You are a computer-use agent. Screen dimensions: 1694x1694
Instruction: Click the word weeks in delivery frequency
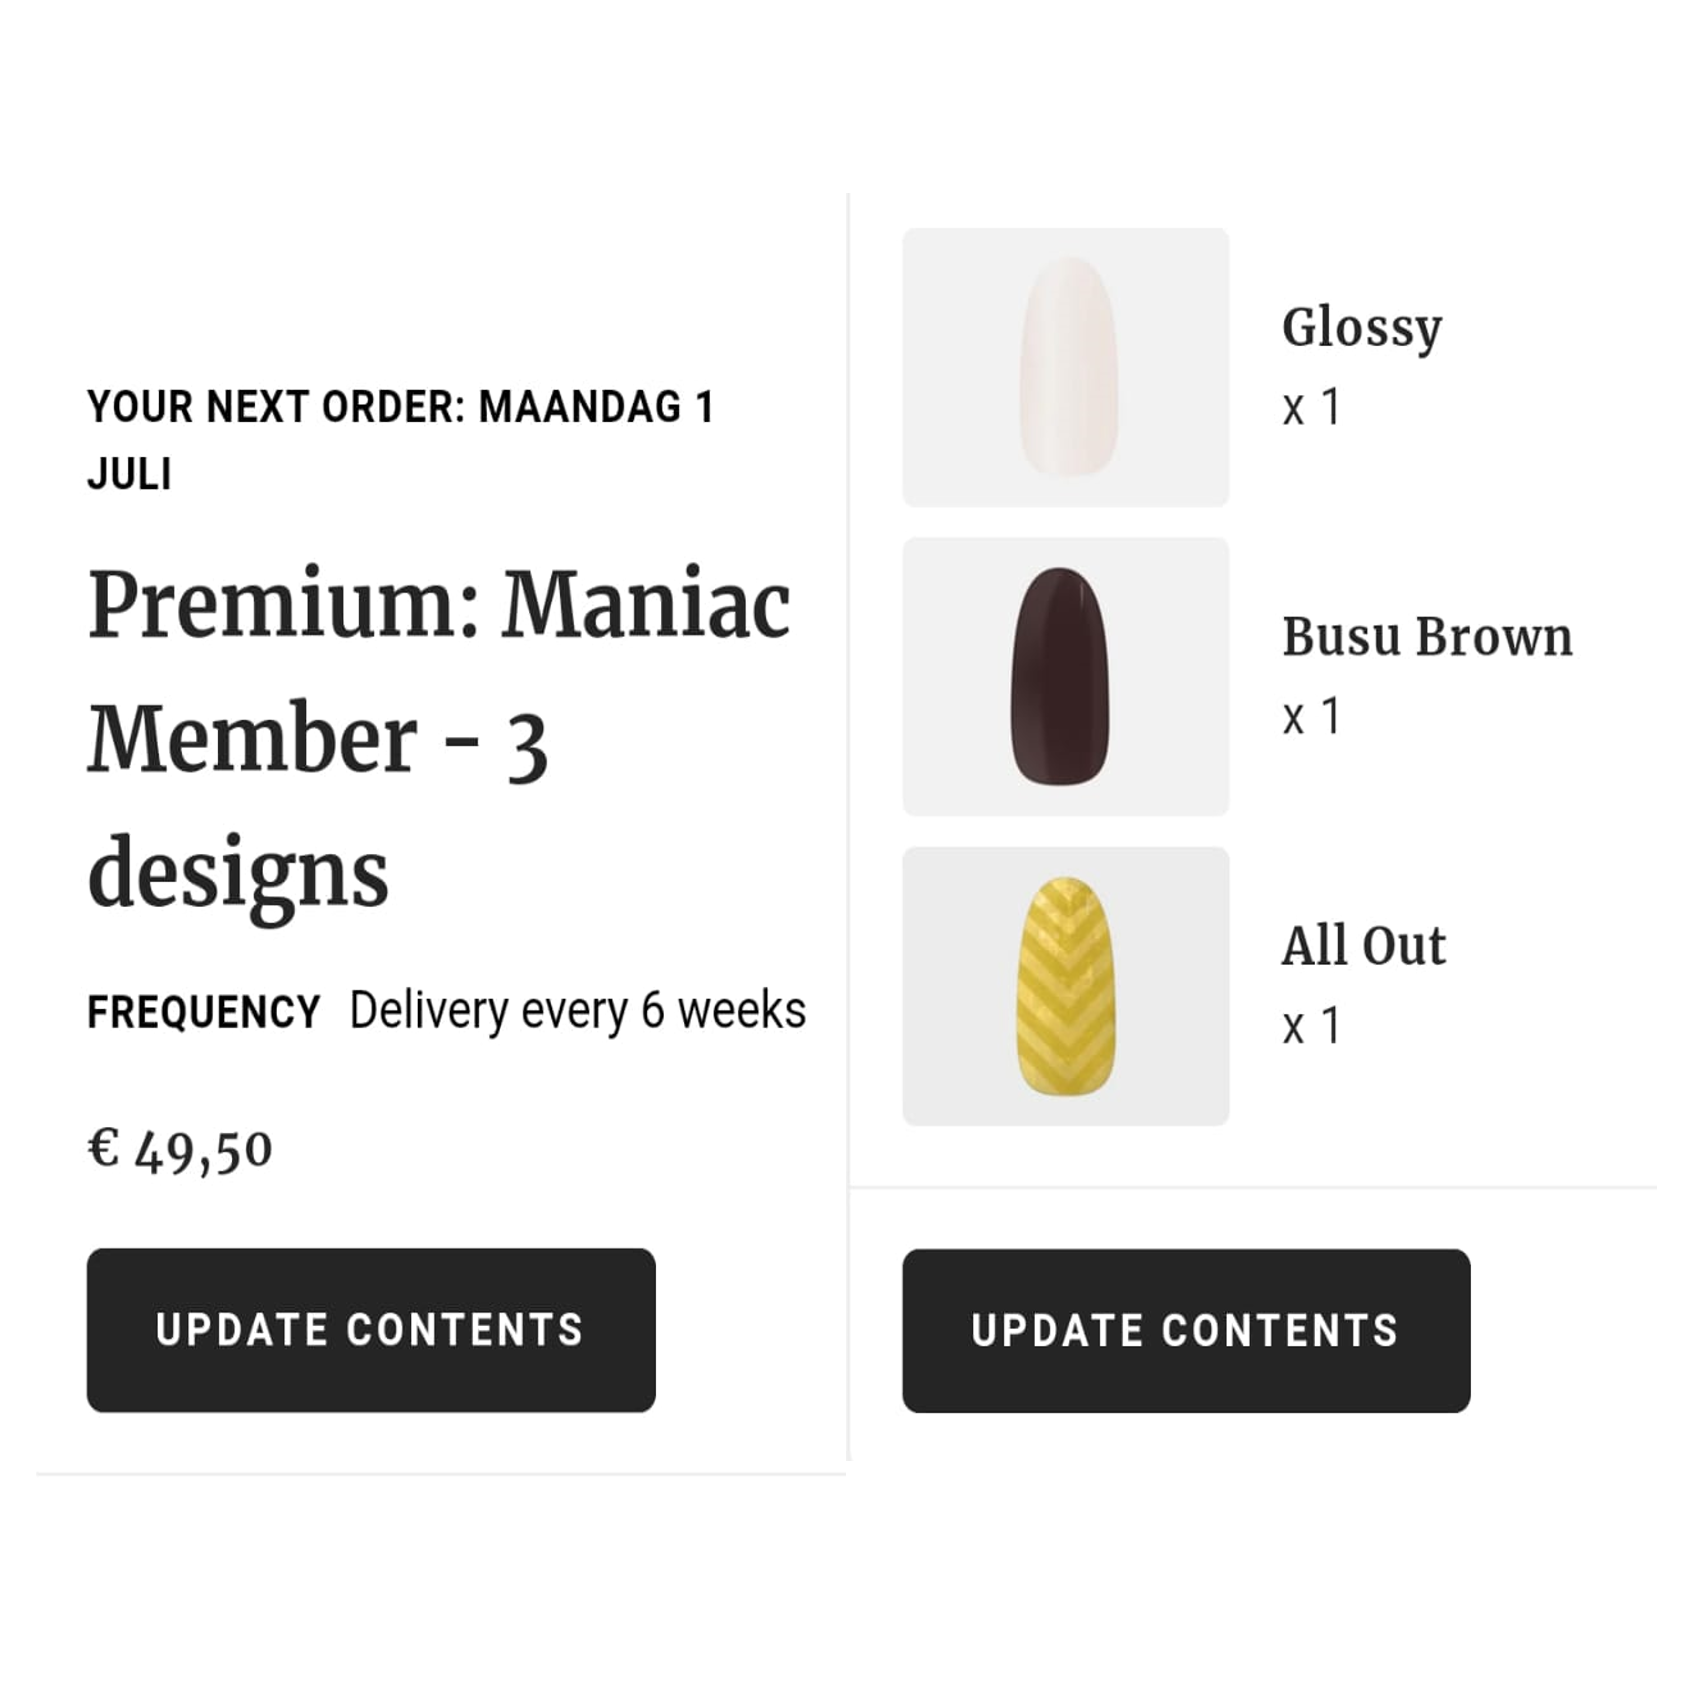coord(741,1010)
